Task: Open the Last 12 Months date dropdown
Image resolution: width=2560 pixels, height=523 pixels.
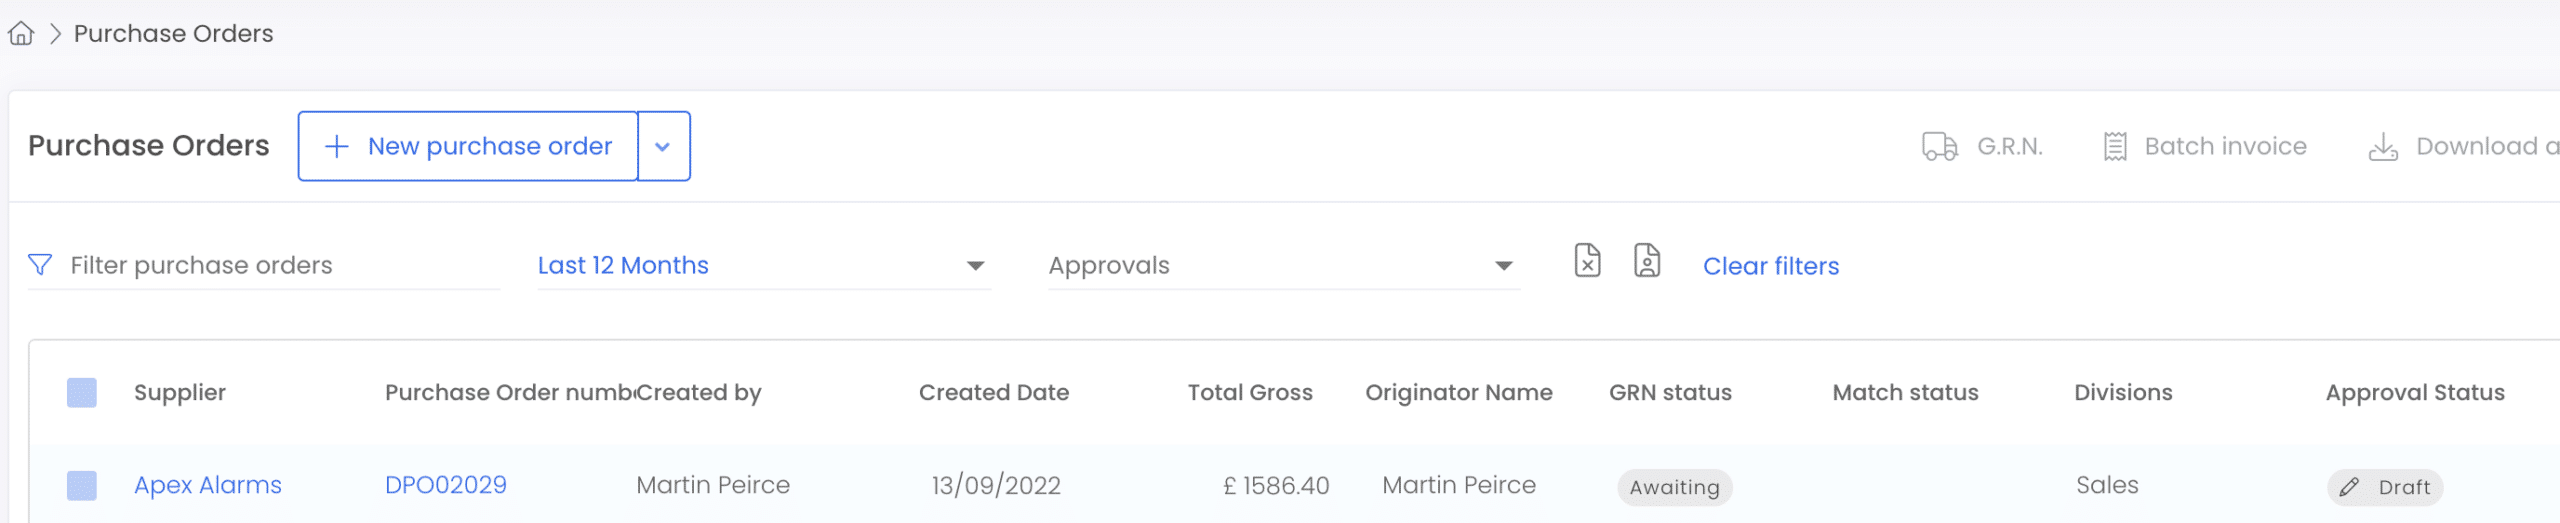Action: click(764, 265)
